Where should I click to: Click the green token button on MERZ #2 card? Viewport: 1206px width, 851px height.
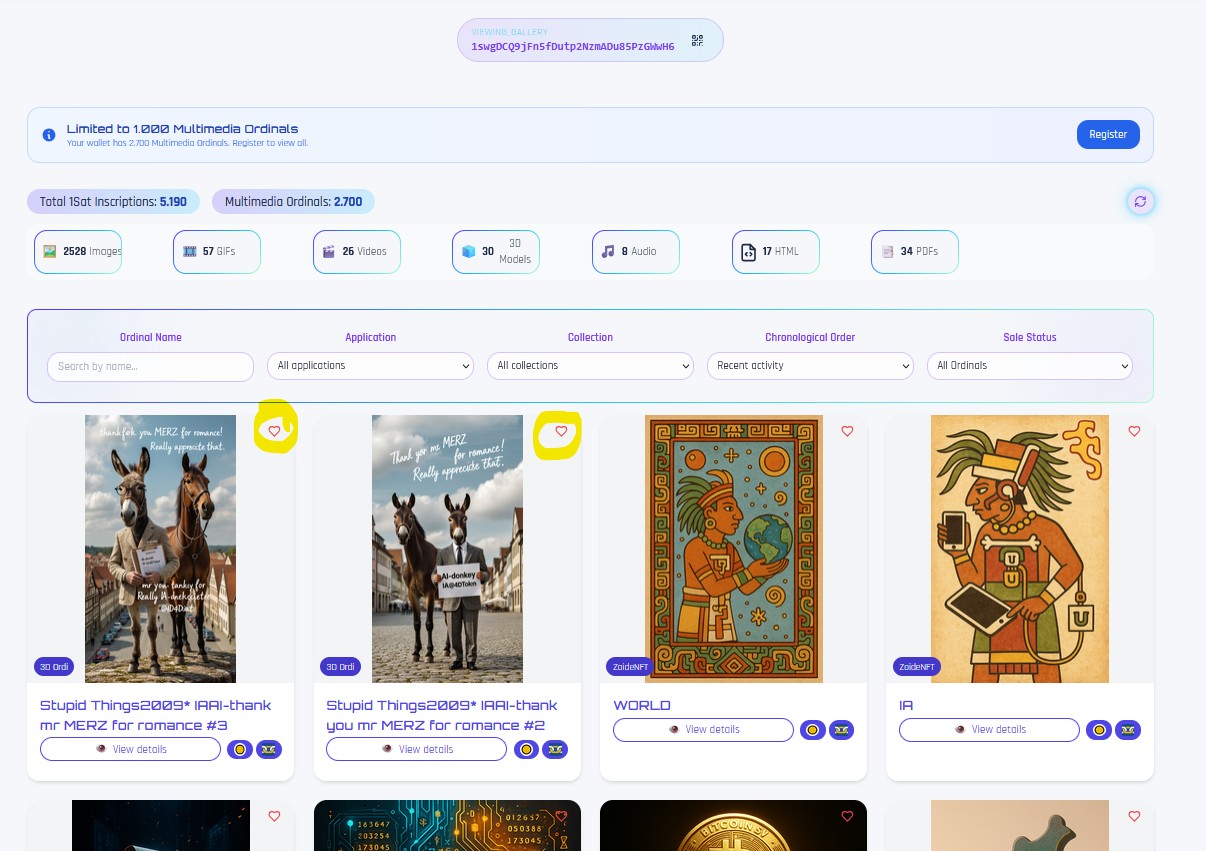[x=555, y=749]
